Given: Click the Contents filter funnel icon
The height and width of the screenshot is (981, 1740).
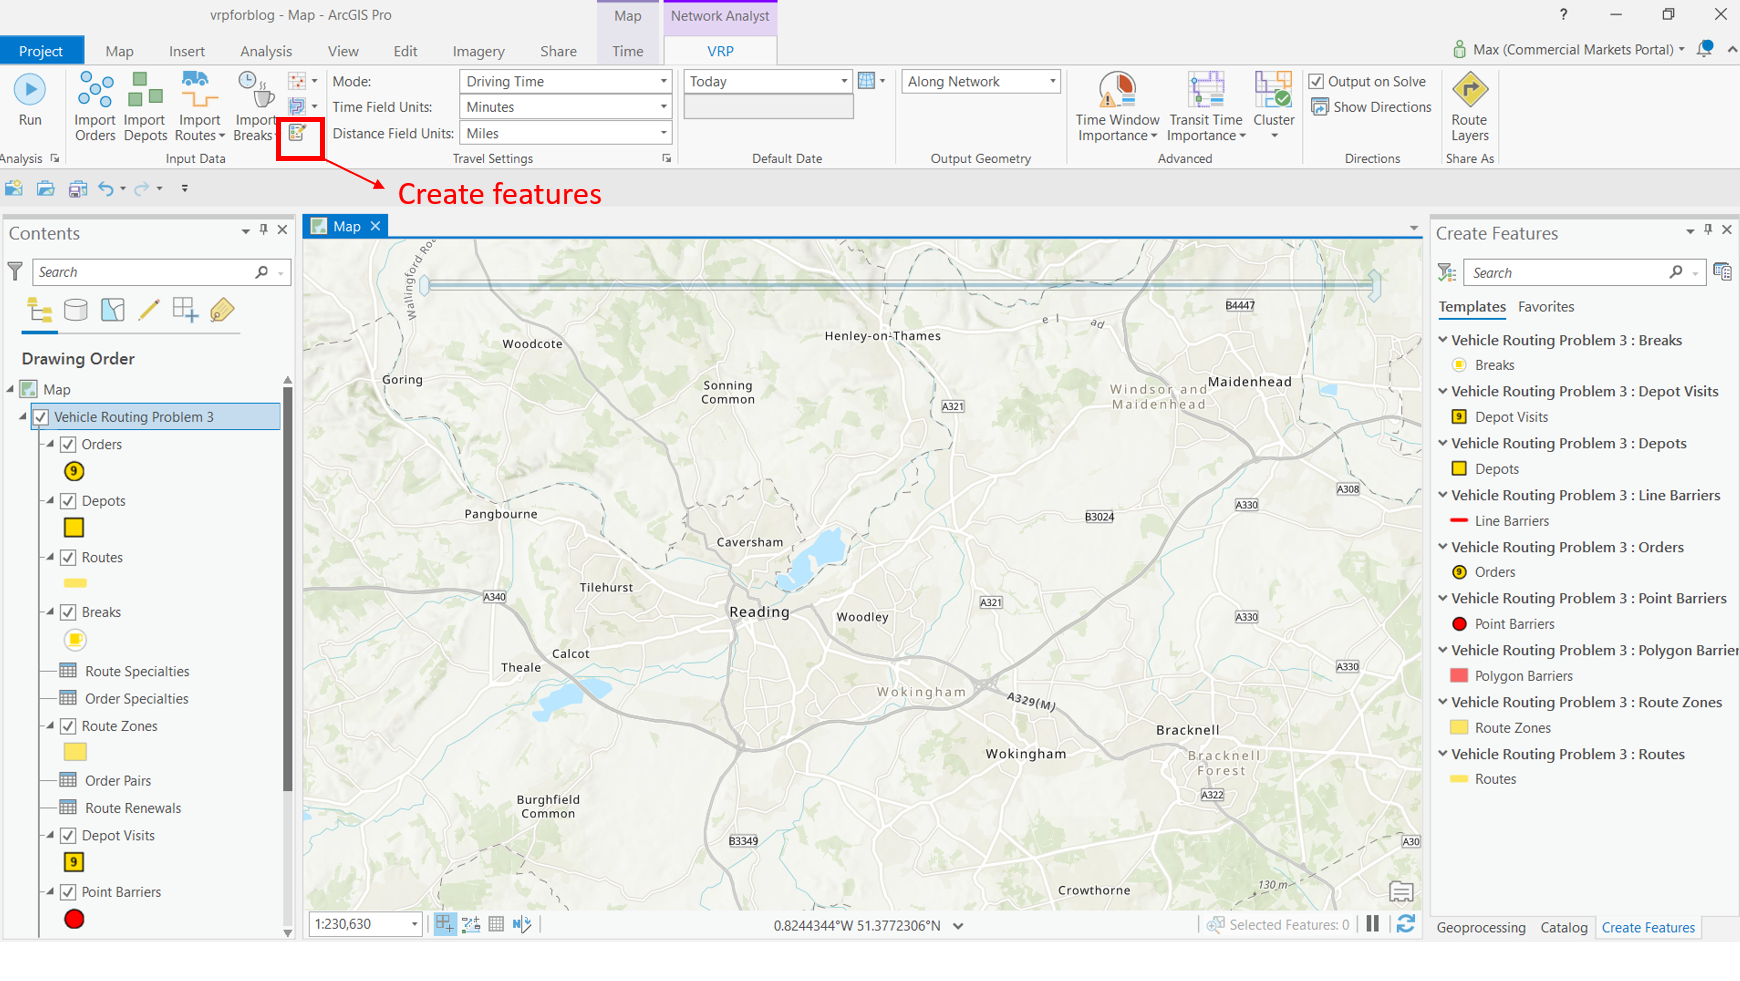Looking at the screenshot, I should pyautogui.click(x=15, y=271).
